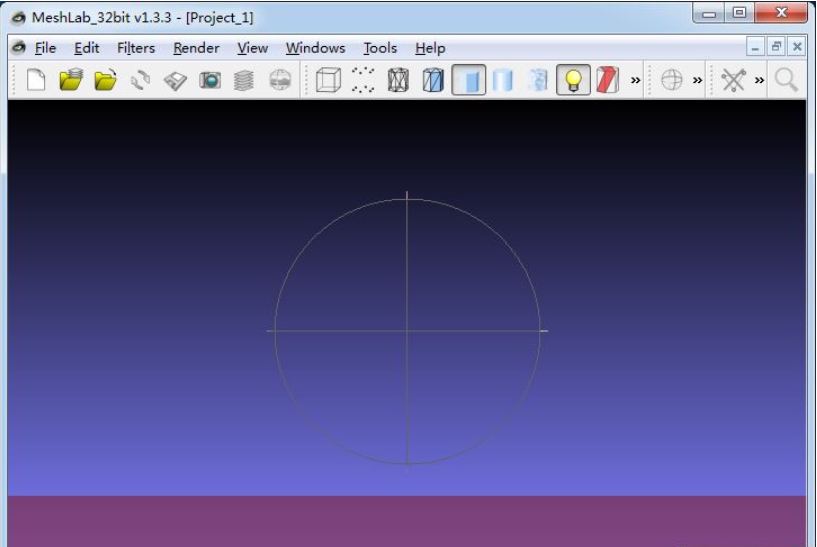
Task: Import mesh using folder arrow icon
Action: pos(106,80)
